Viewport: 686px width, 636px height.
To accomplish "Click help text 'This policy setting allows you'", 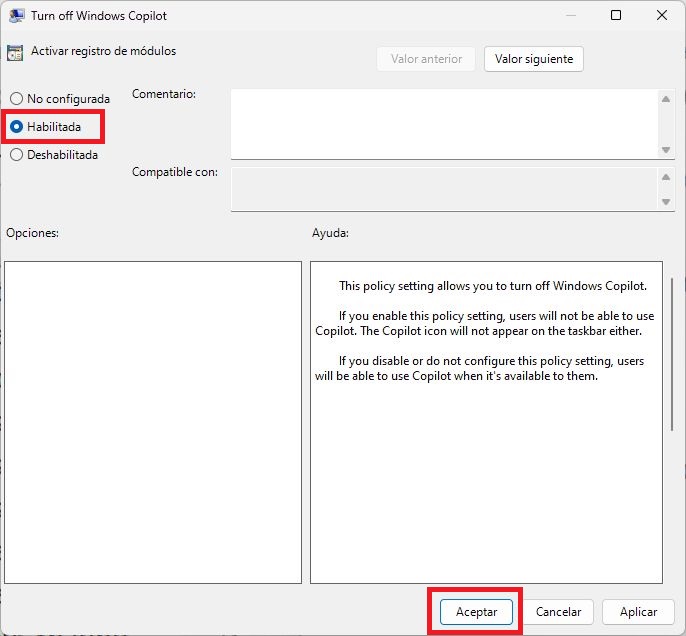I will pyautogui.click(x=492, y=286).
